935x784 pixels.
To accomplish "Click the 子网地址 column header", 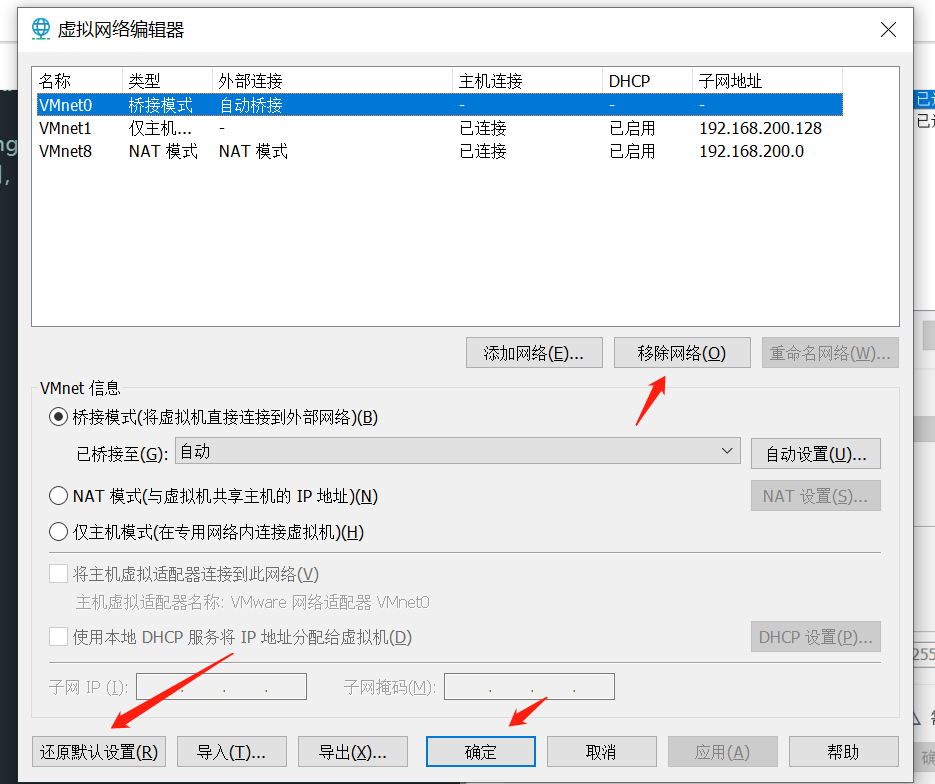I will 767,80.
